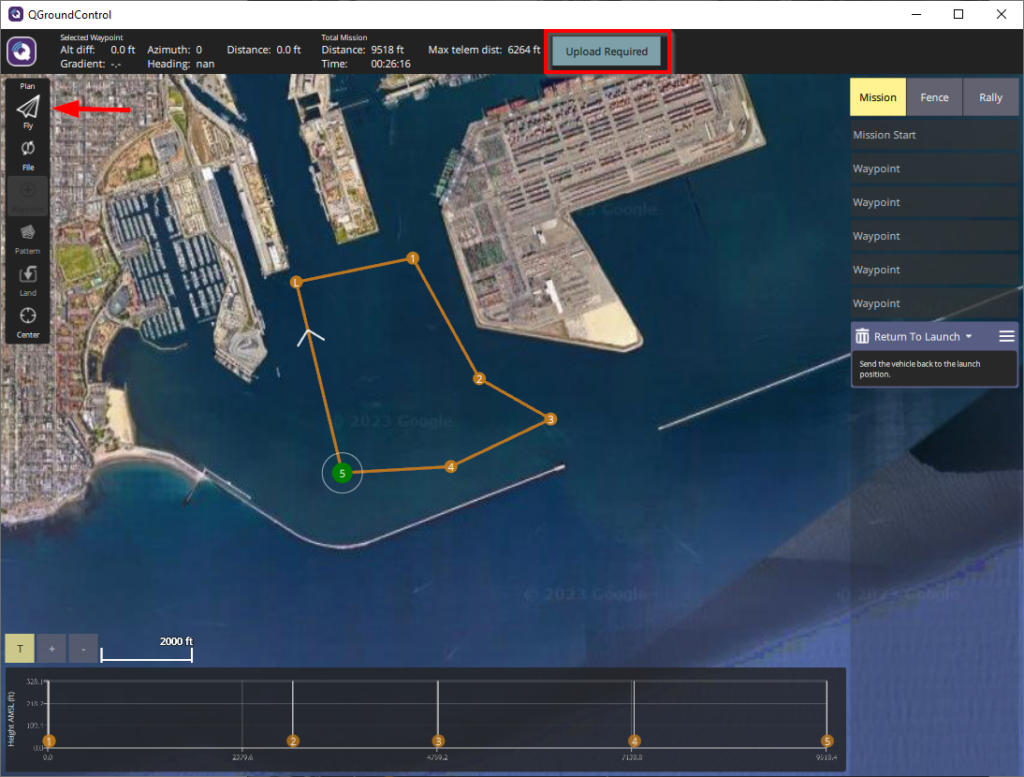Image resolution: width=1024 pixels, height=777 pixels.
Task: Delete Return To Launch item with trash icon
Action: [862, 337]
